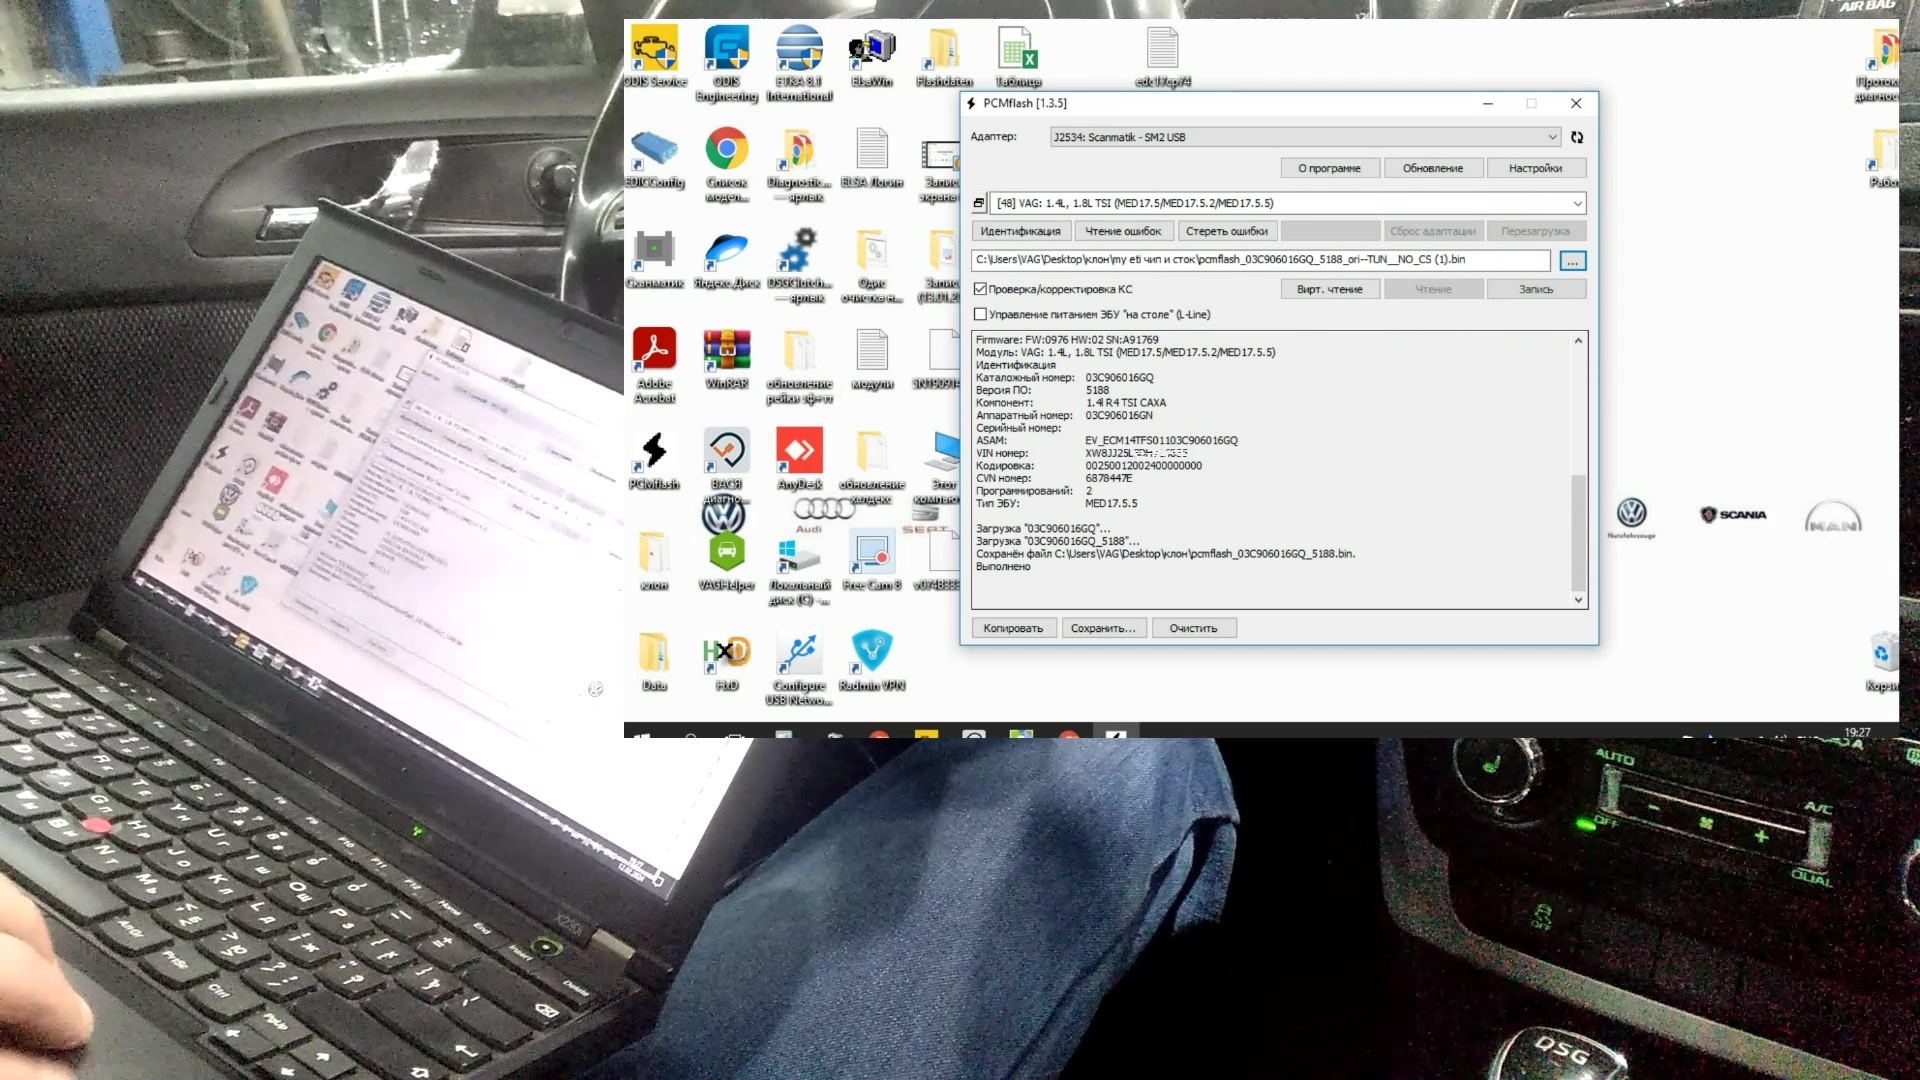
Task: Launch the PCMflash desktop shortcut
Action: coord(654,460)
